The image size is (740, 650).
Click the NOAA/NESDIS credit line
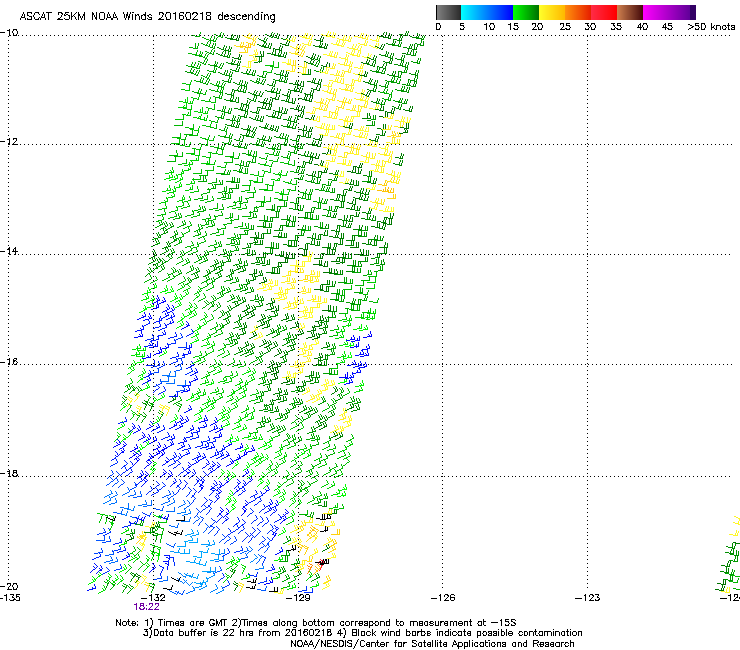click(x=432, y=644)
